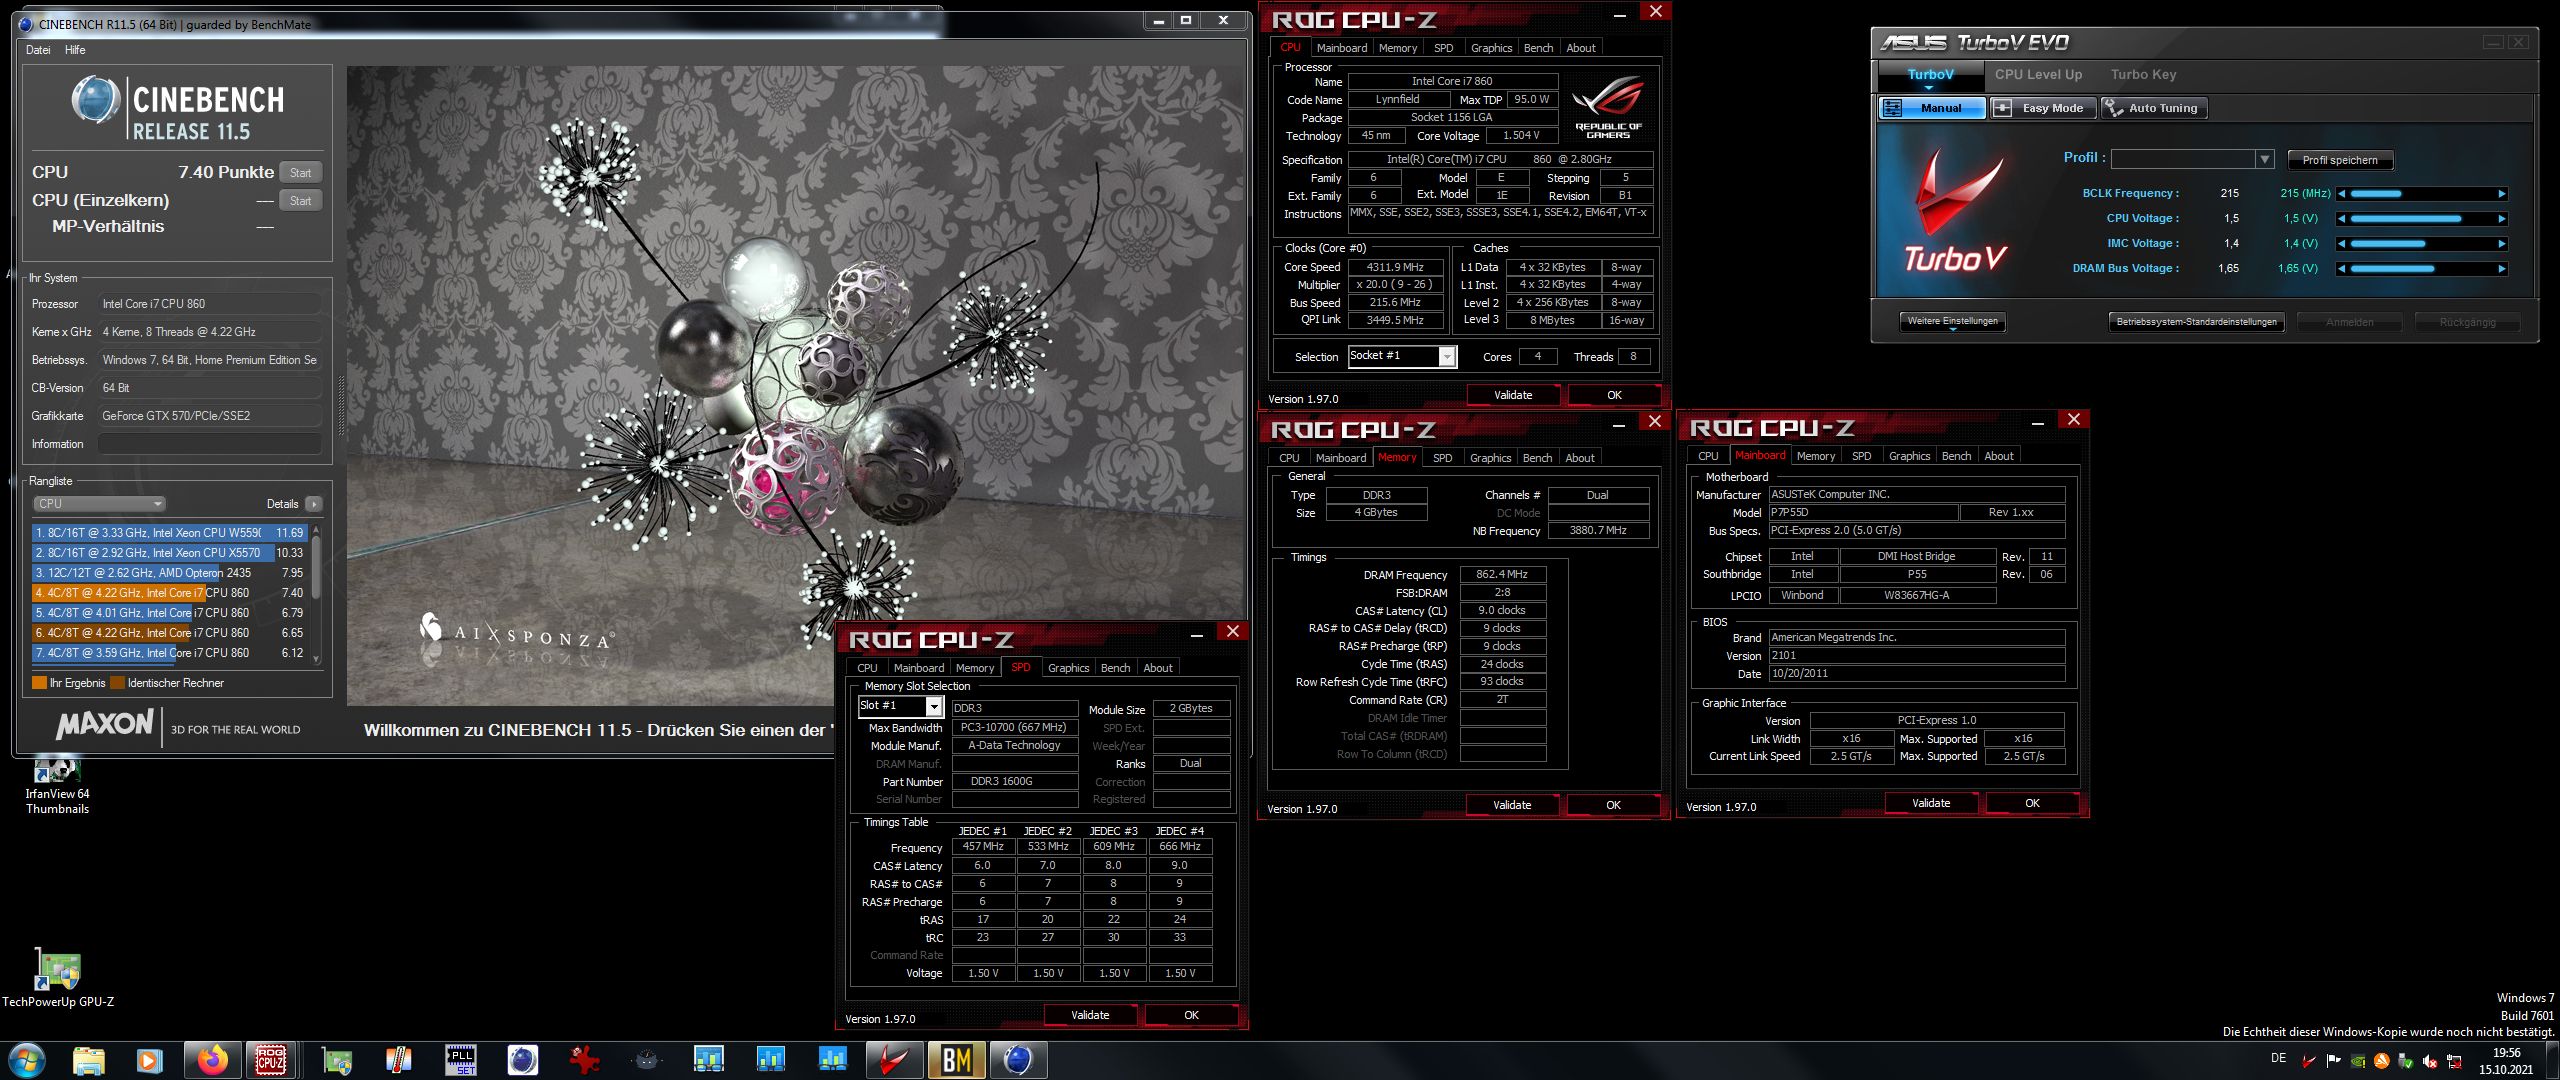This screenshot has height=1080, width=2560.
Task: Decrease BCLK Frequency with the left arrow
Action: click(x=2341, y=194)
